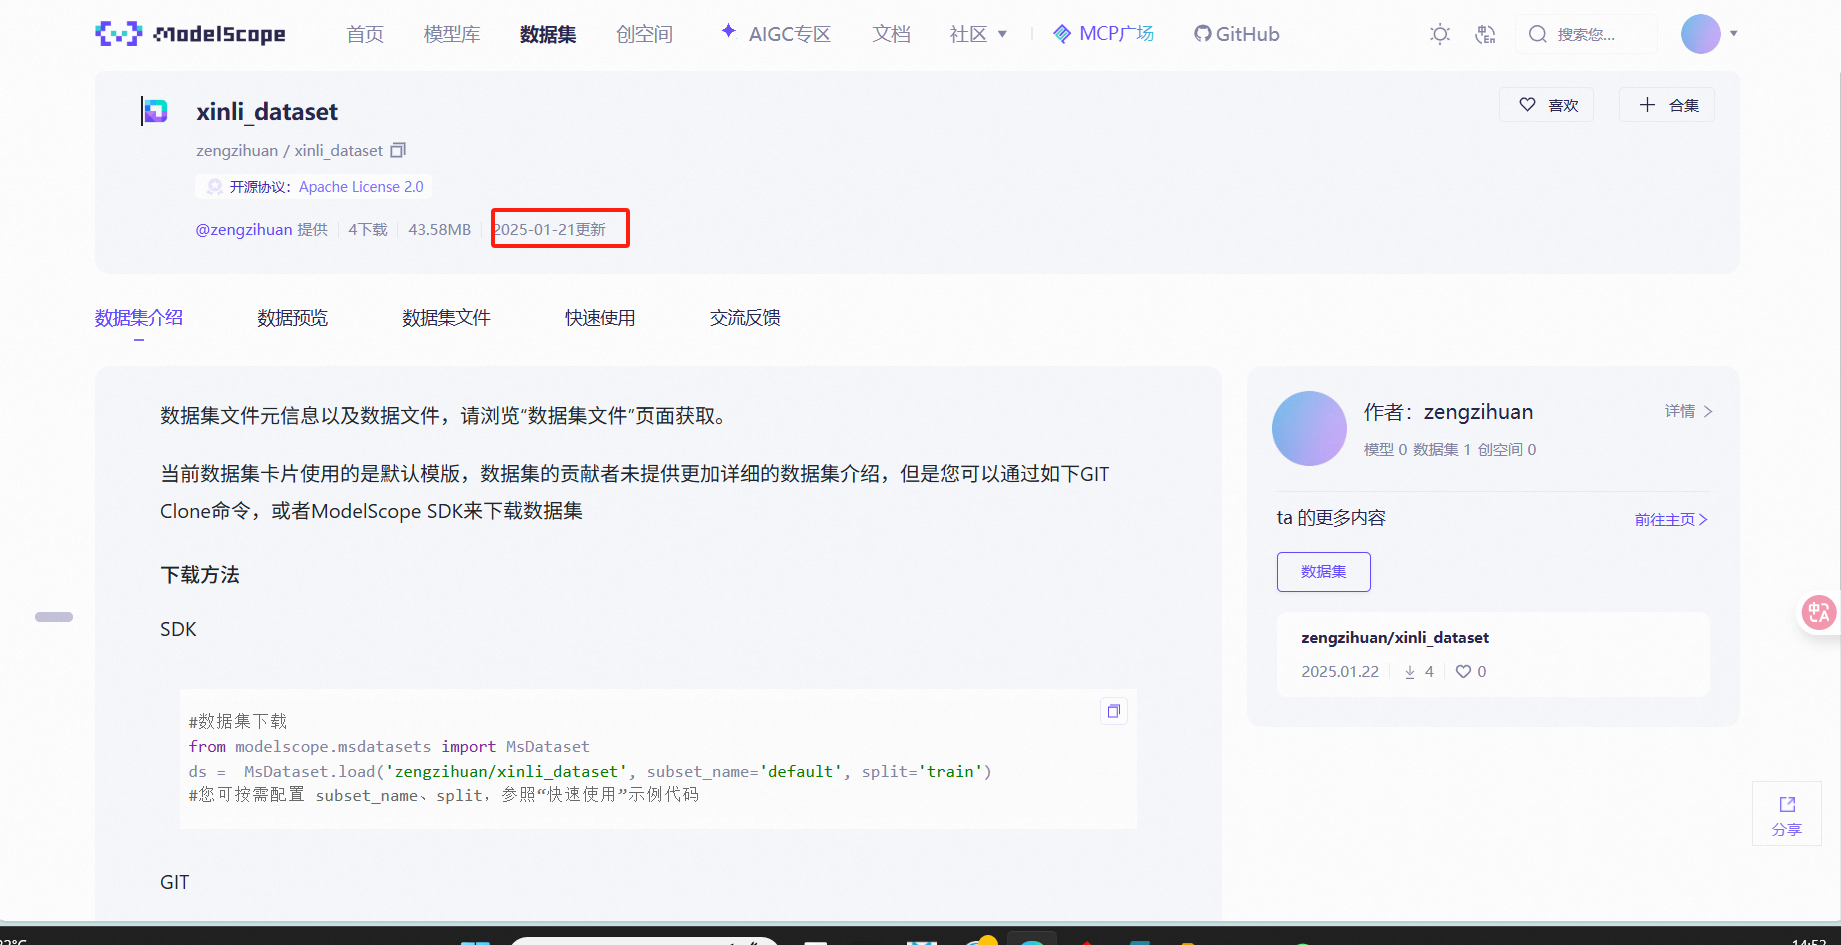Click the 喜欢 like button
1841x945 pixels.
pyautogui.click(x=1547, y=105)
